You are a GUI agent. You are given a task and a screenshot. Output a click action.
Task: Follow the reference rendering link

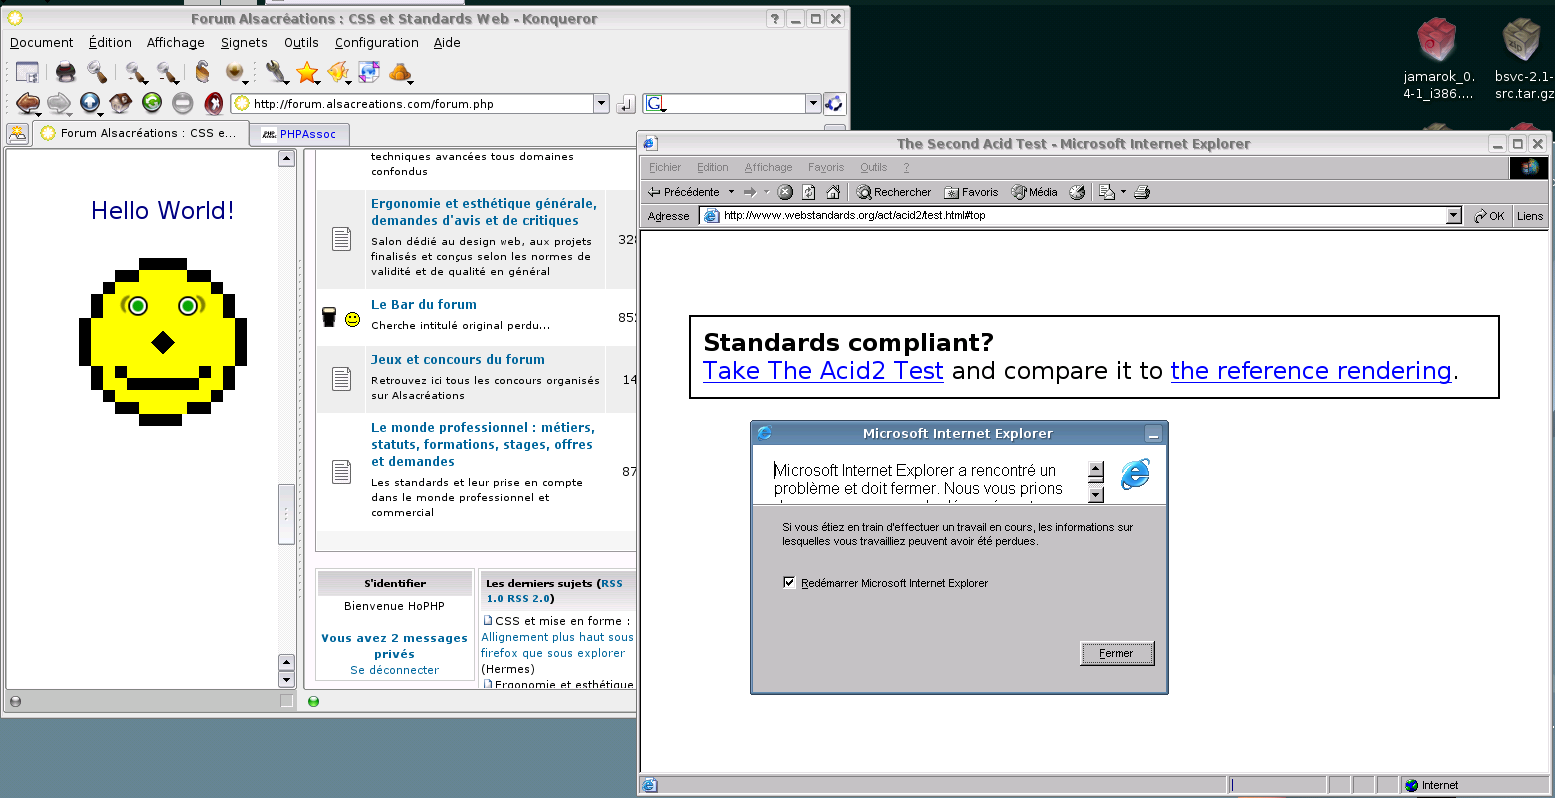[1311, 371]
